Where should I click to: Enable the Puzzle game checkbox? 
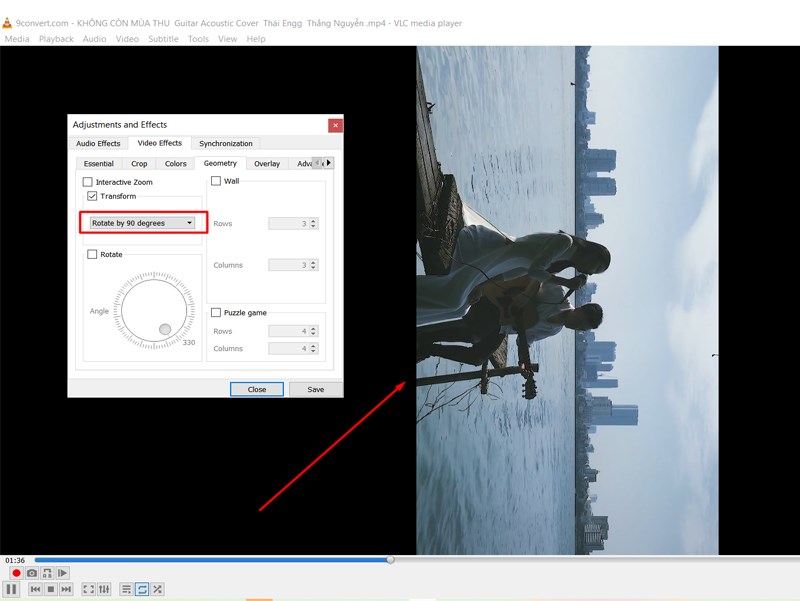[x=215, y=312]
